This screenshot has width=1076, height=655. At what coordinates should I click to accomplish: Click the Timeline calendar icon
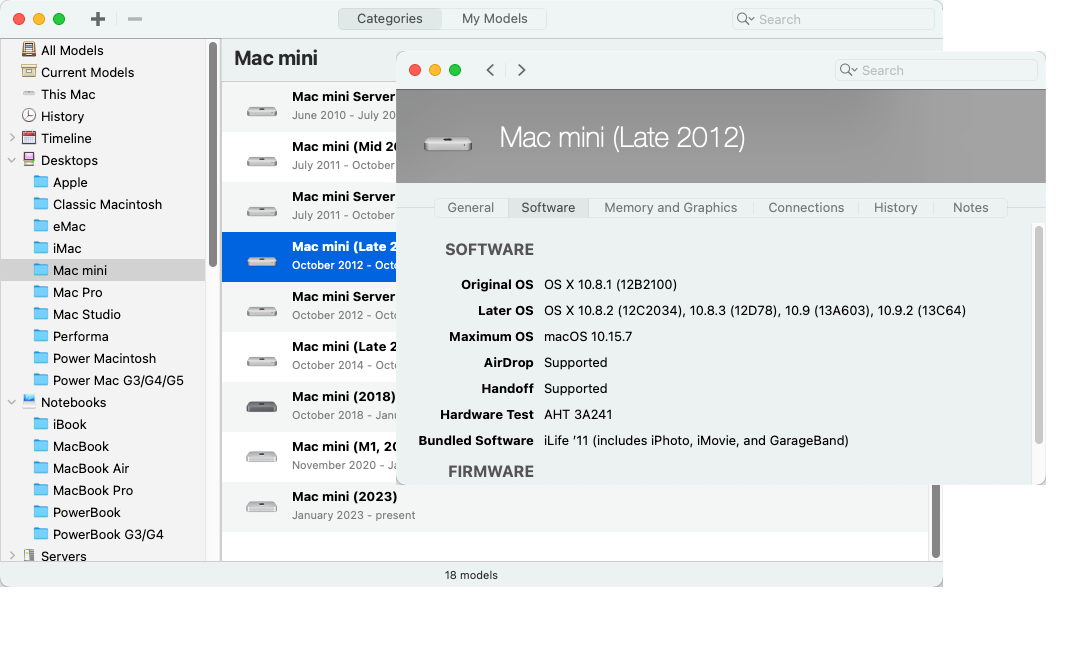click(29, 137)
